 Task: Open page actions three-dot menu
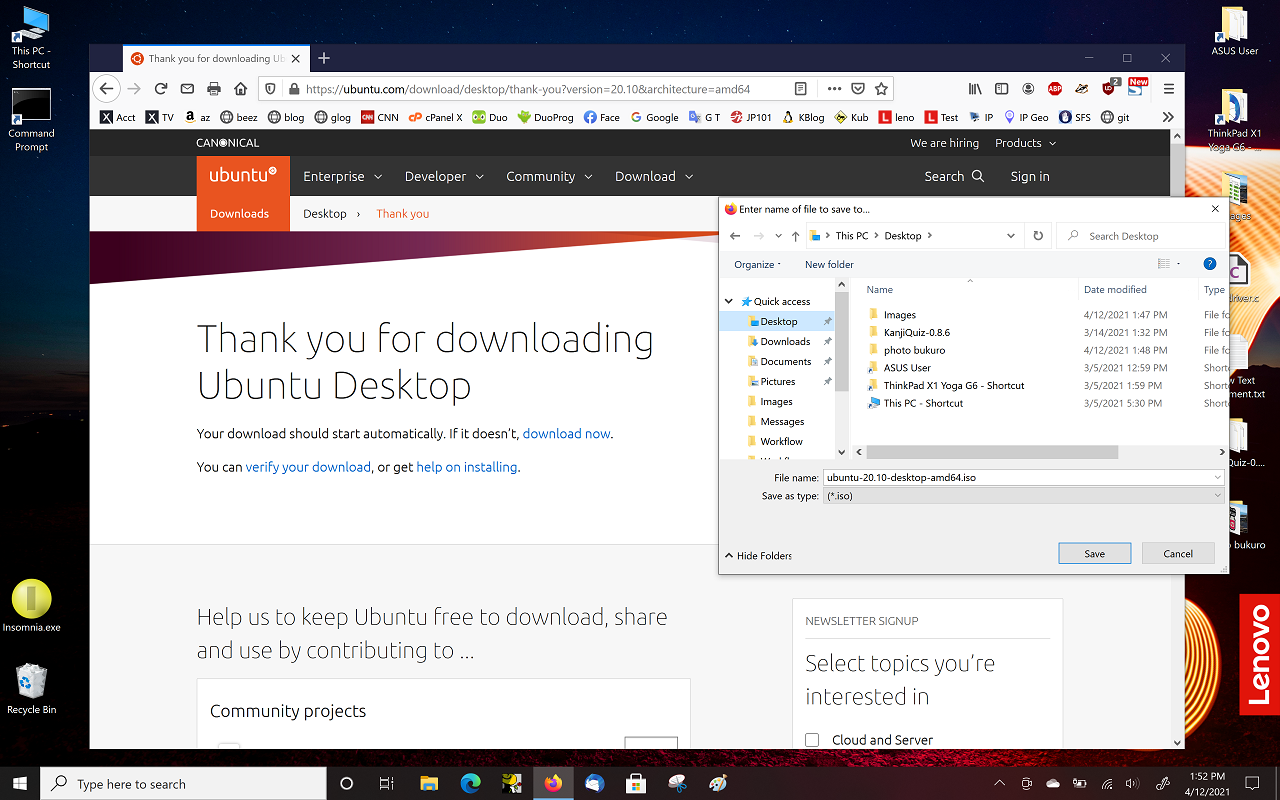[833, 89]
